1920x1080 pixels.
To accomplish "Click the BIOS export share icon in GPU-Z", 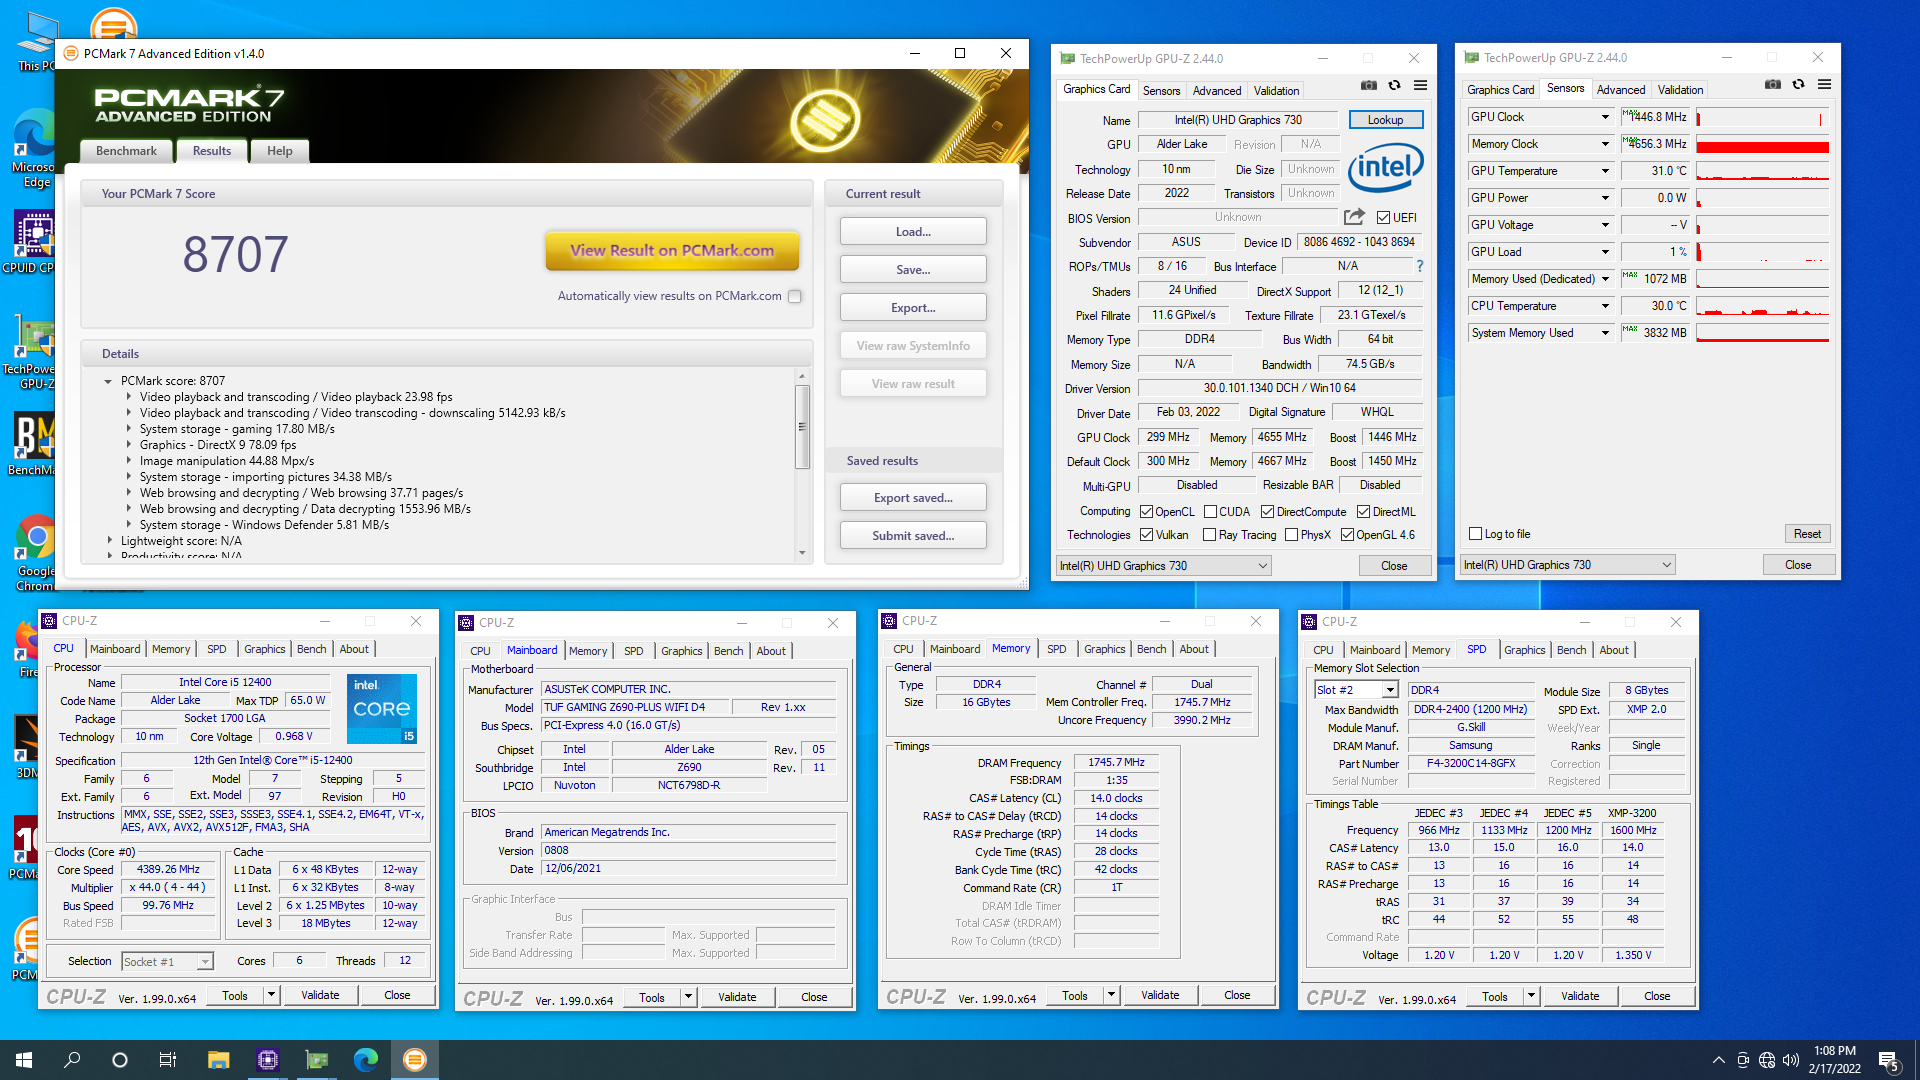I will pyautogui.click(x=1354, y=217).
